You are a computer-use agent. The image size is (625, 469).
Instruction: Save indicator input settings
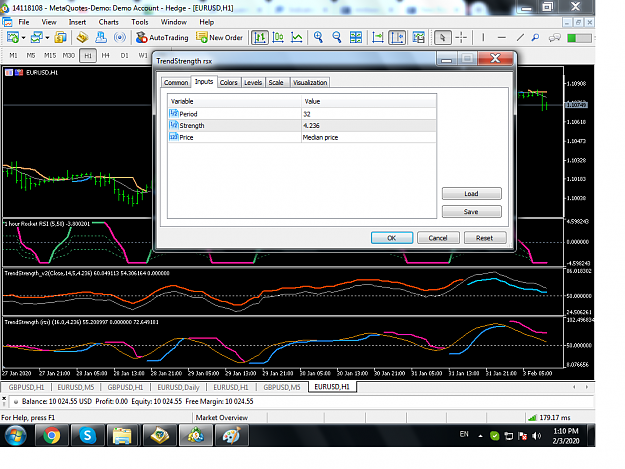(x=472, y=212)
